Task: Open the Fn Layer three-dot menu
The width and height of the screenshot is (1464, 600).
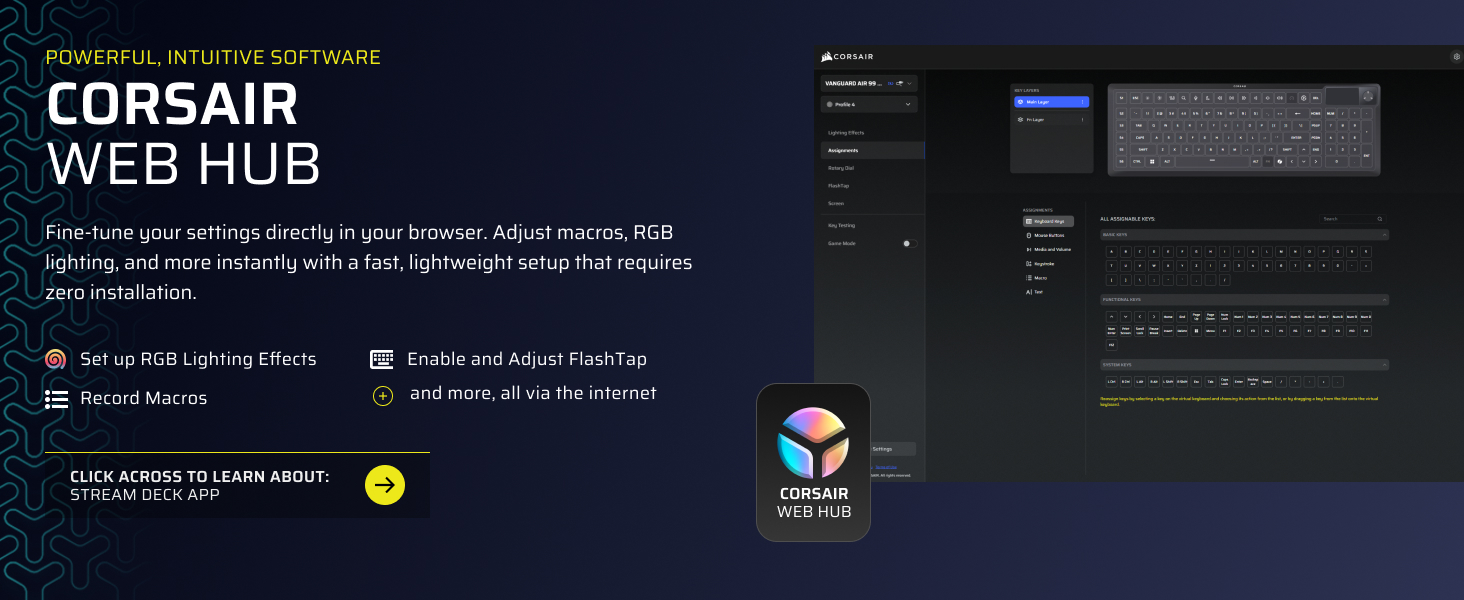Action: [x=1082, y=119]
